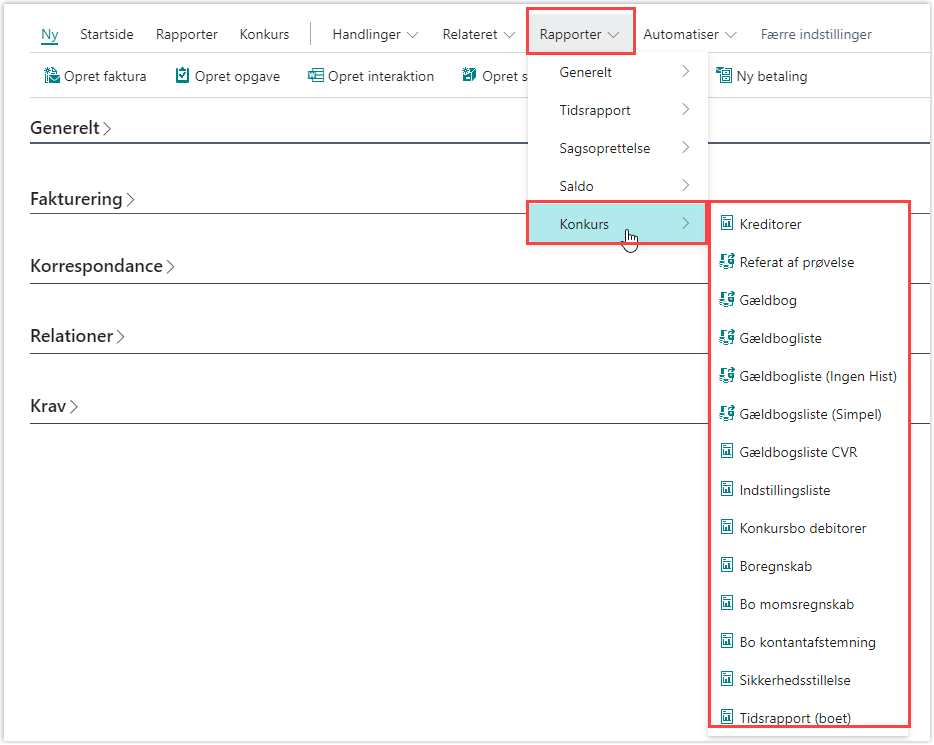
Task: Choose Gældbogsliste CVR report
Action: pyautogui.click(x=798, y=452)
